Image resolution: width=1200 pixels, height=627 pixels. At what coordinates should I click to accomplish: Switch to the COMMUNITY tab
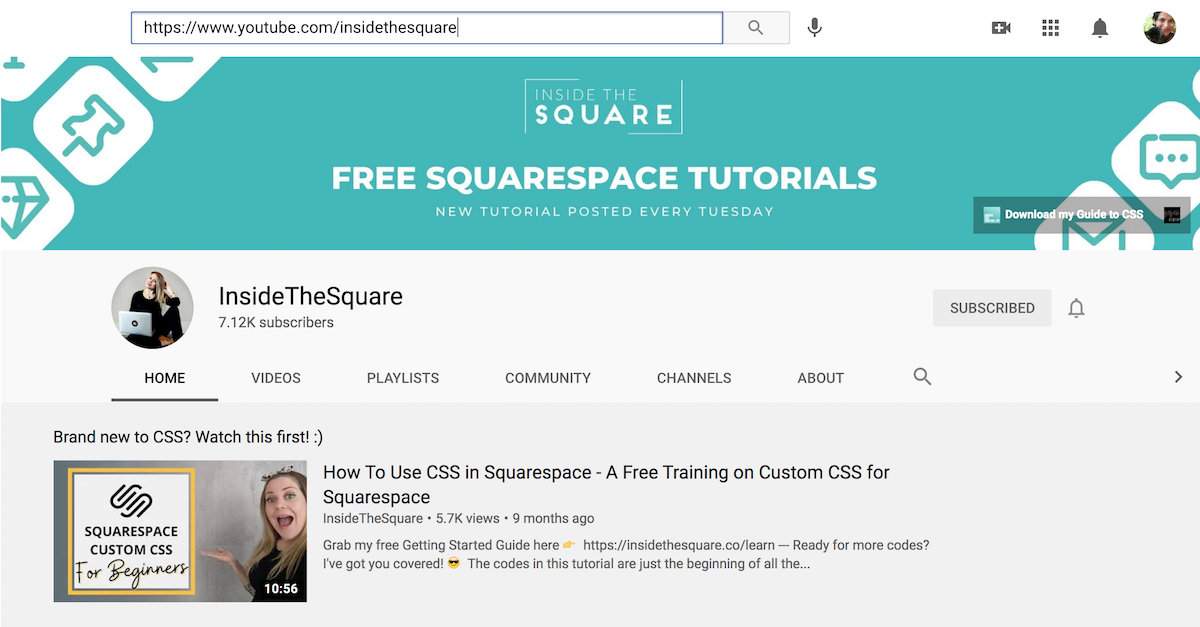tap(548, 378)
